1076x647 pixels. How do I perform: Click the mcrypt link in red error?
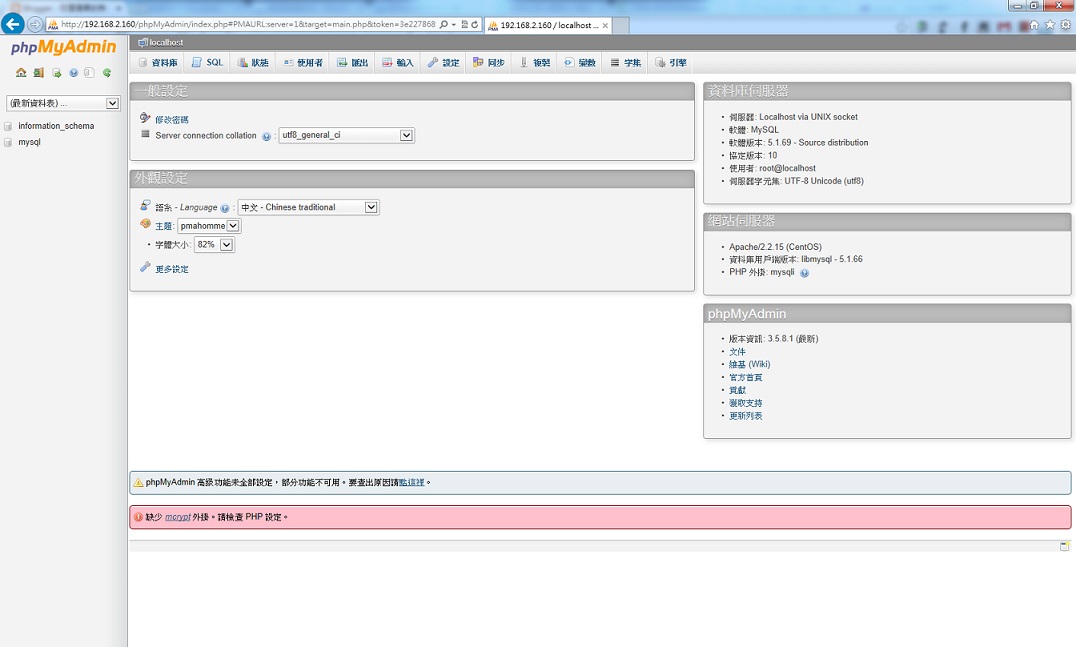[x=178, y=517]
